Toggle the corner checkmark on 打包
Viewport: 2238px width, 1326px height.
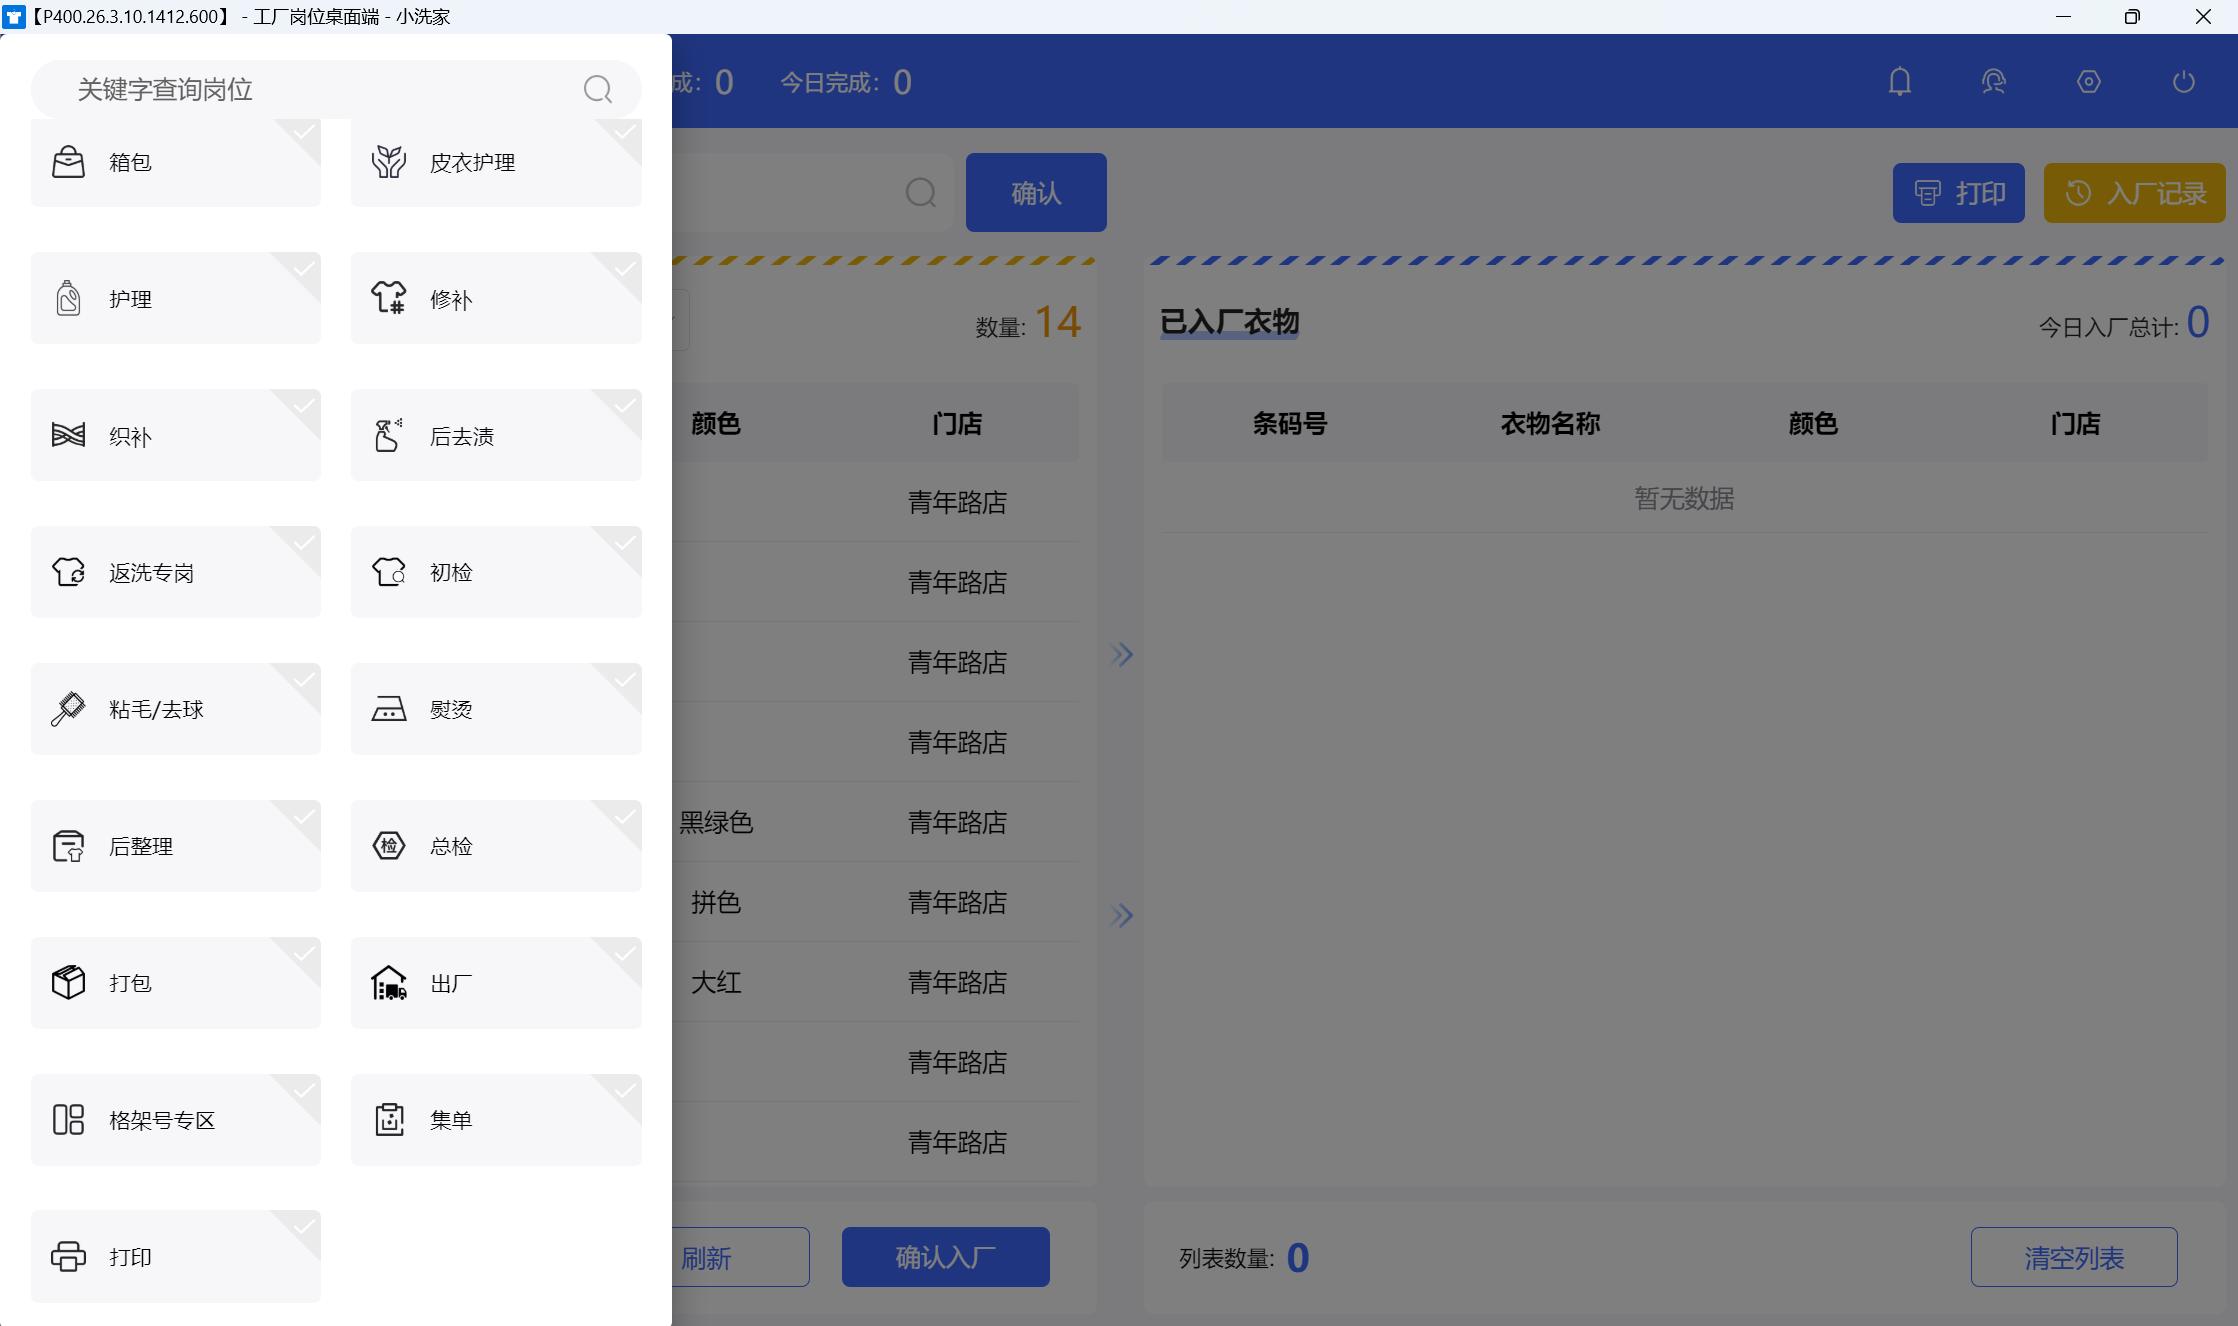305,953
